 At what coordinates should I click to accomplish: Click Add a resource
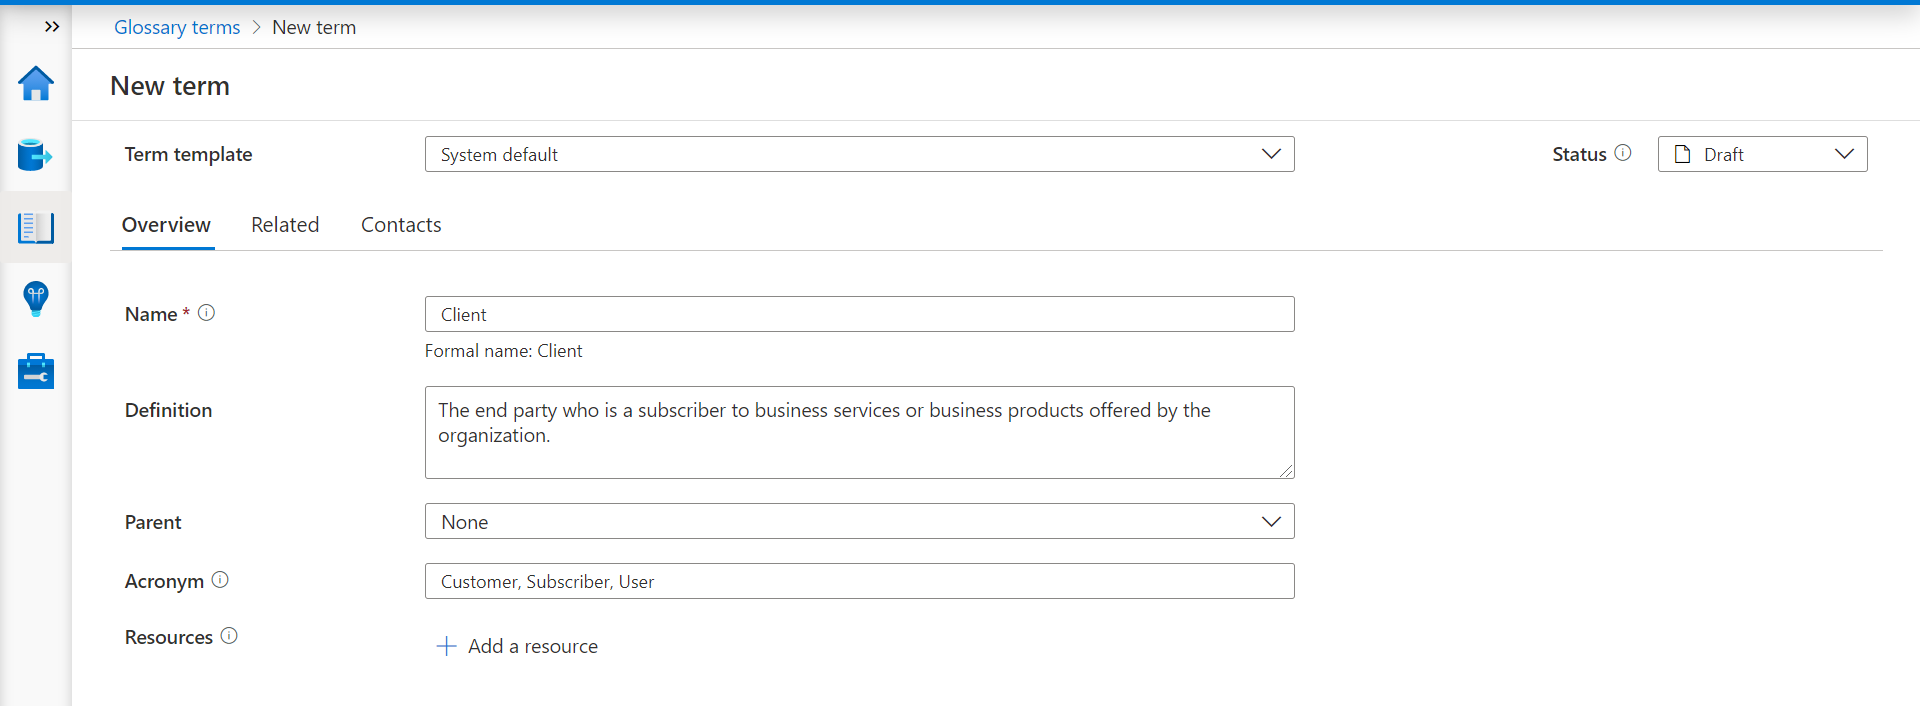coord(518,646)
